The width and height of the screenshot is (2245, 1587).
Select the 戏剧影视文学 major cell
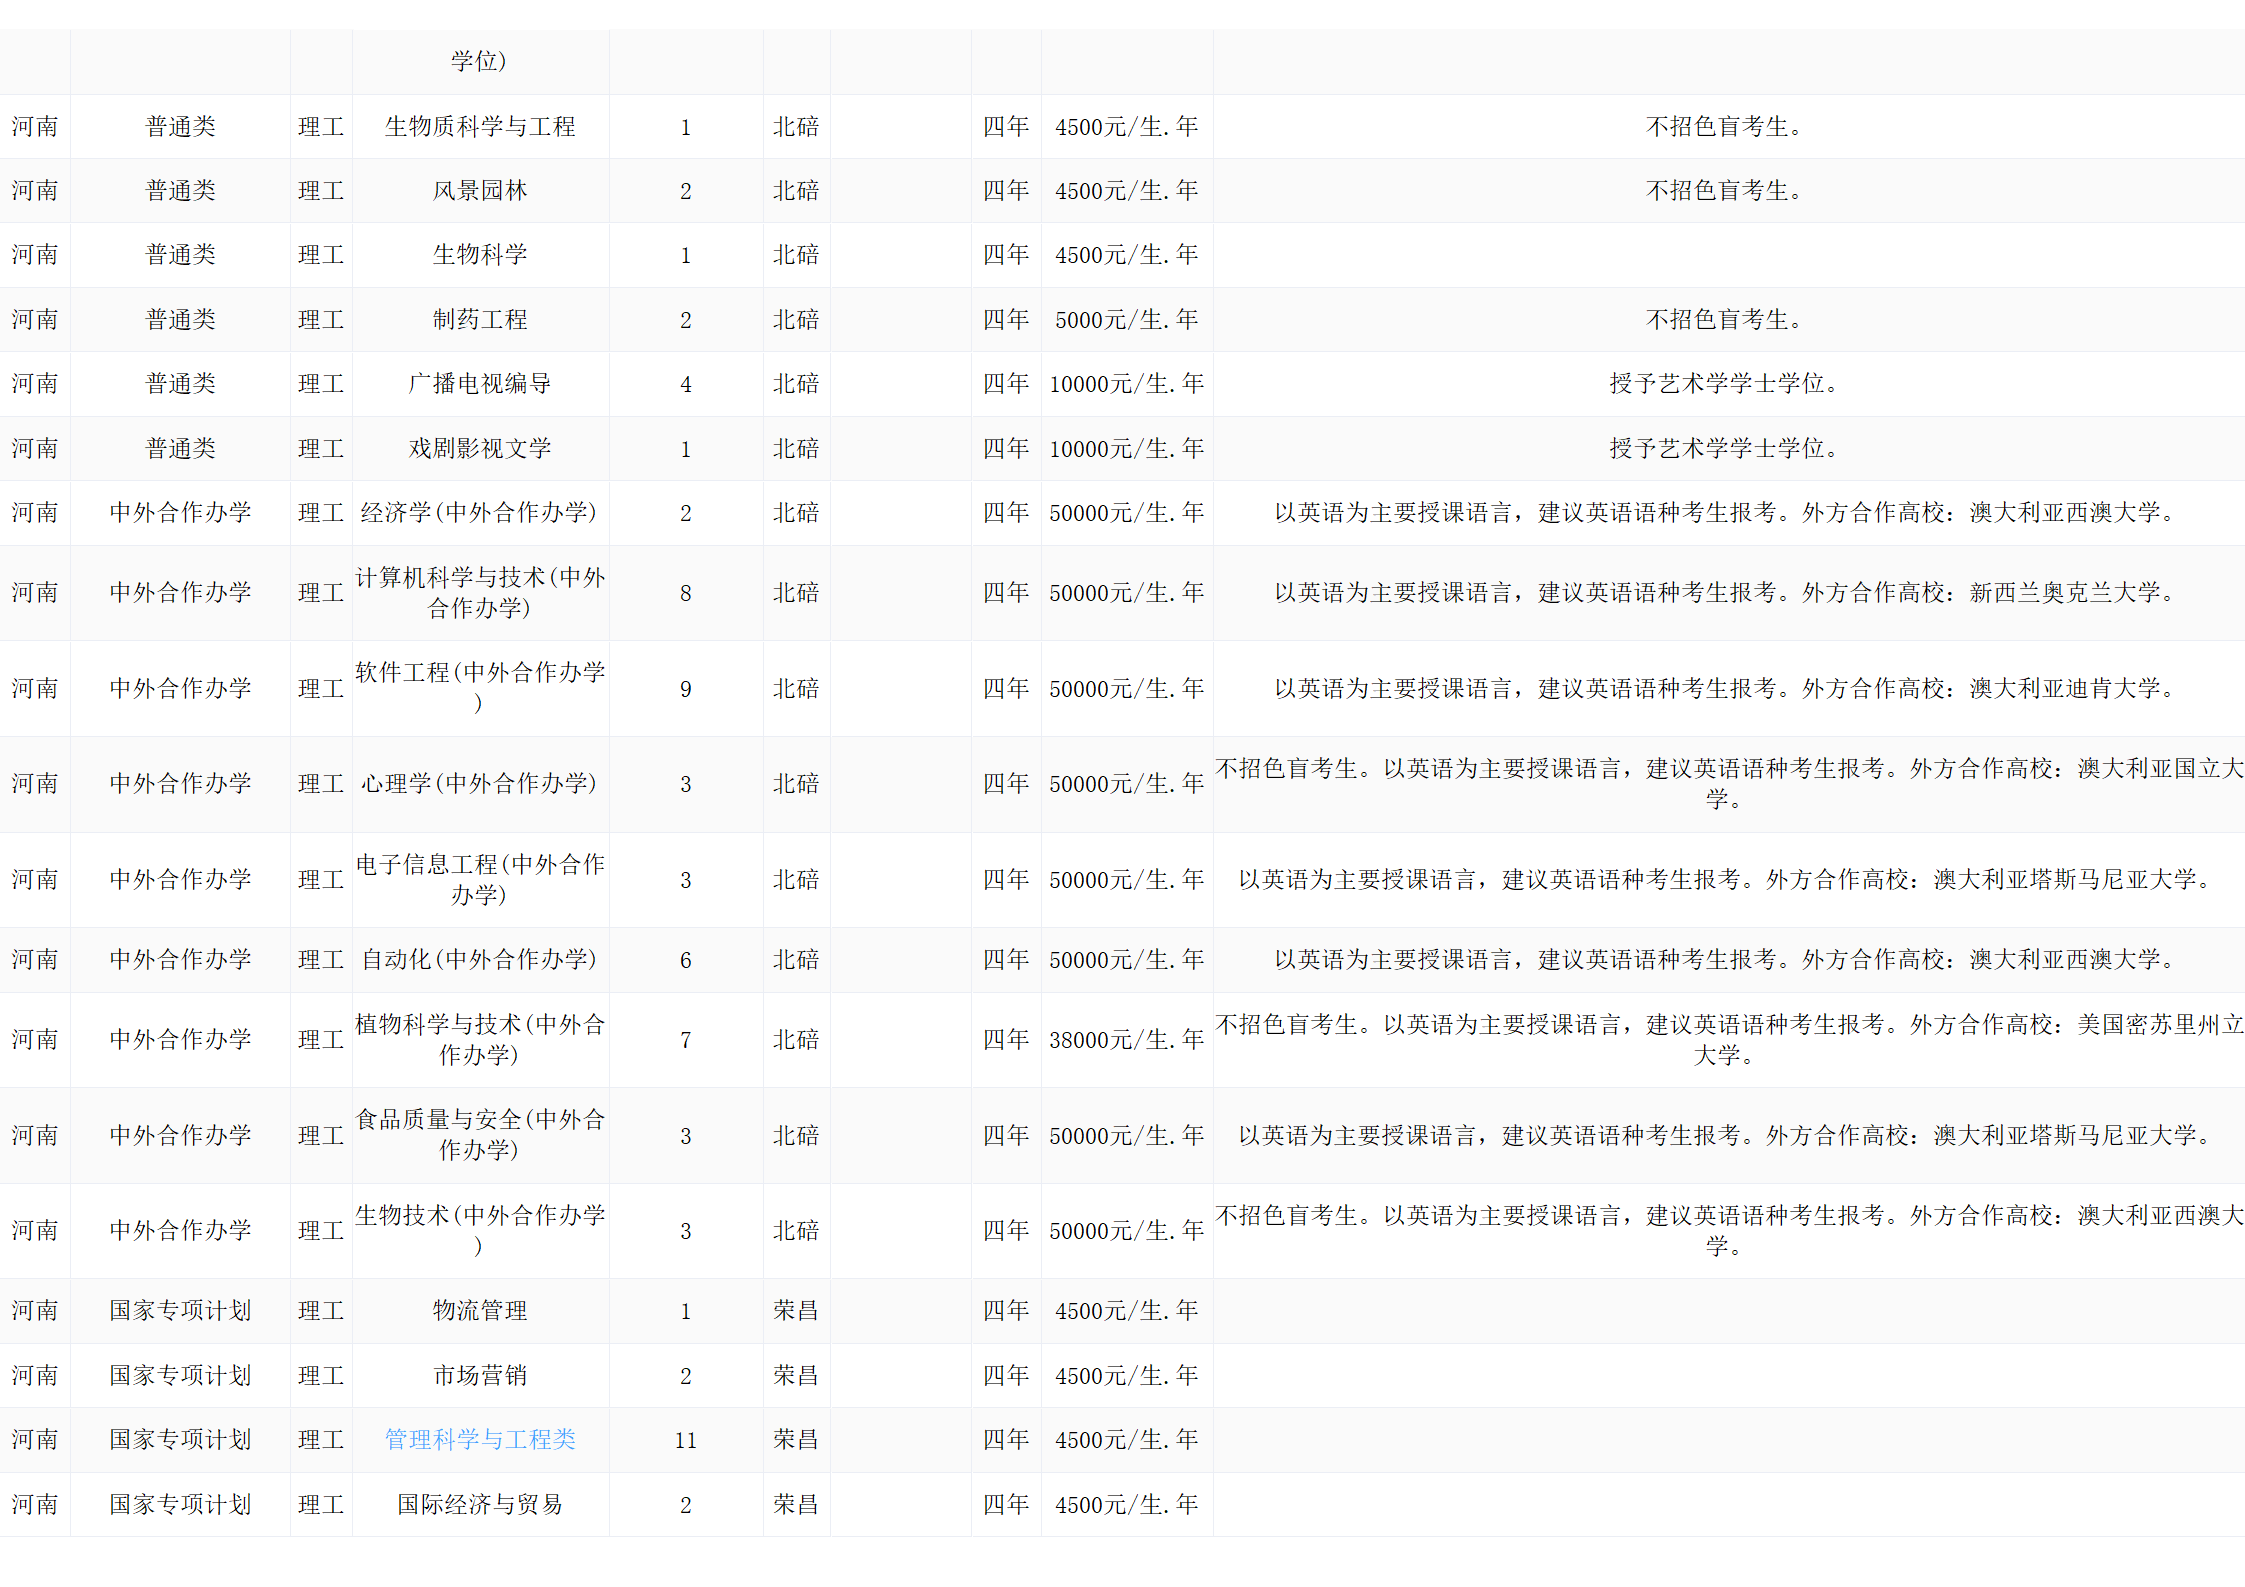tap(480, 449)
